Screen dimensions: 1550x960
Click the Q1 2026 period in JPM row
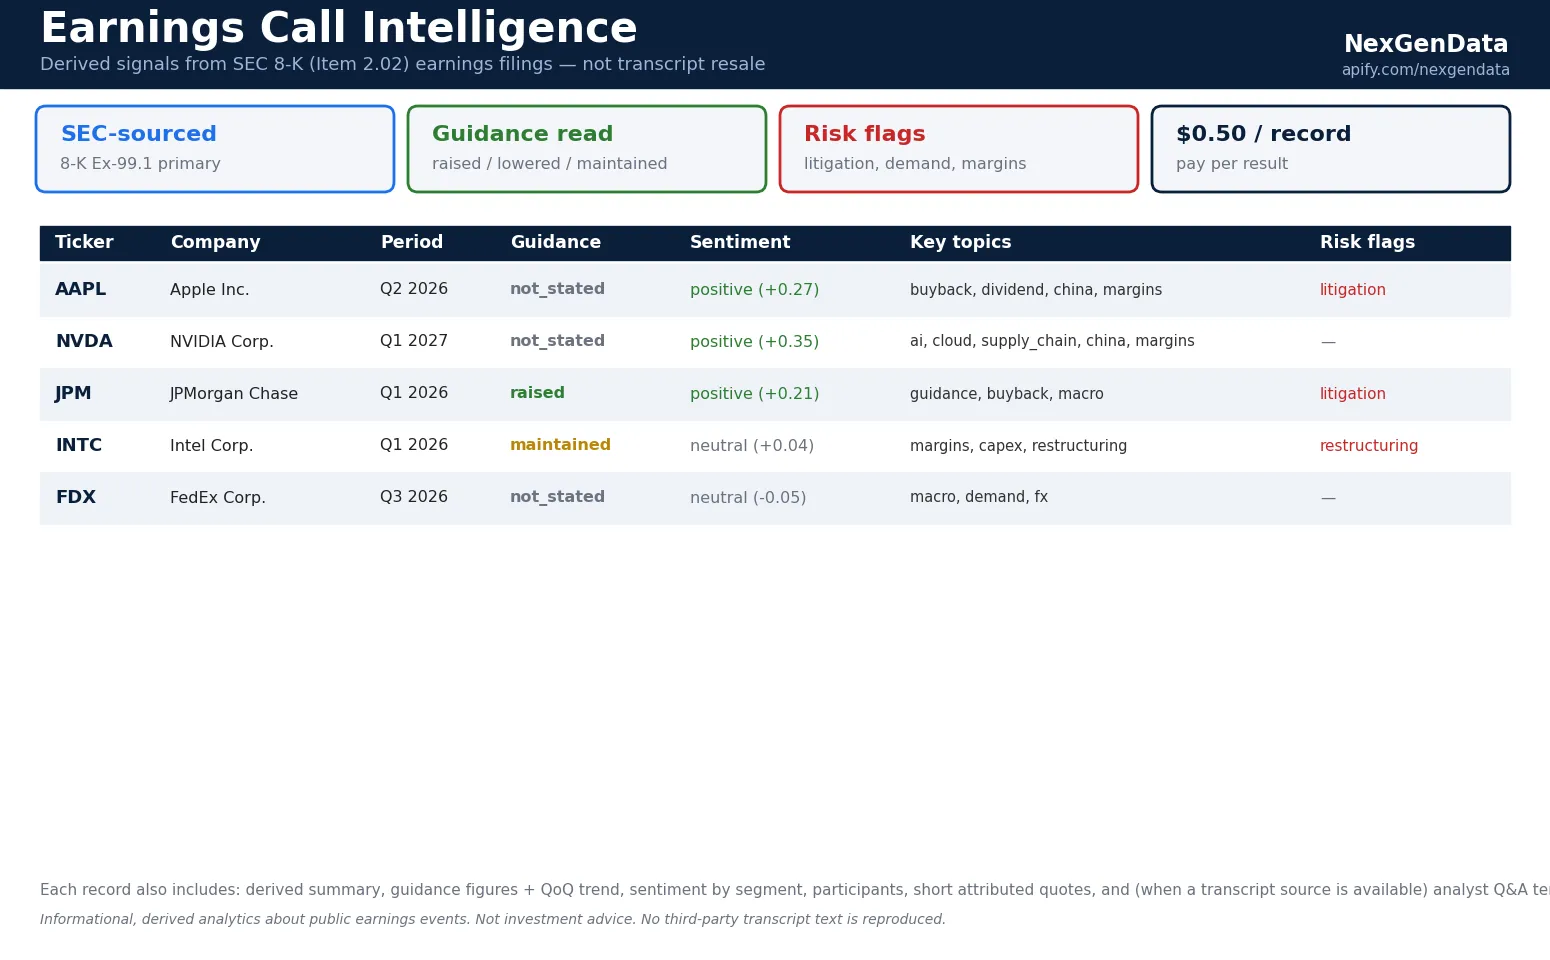point(414,393)
